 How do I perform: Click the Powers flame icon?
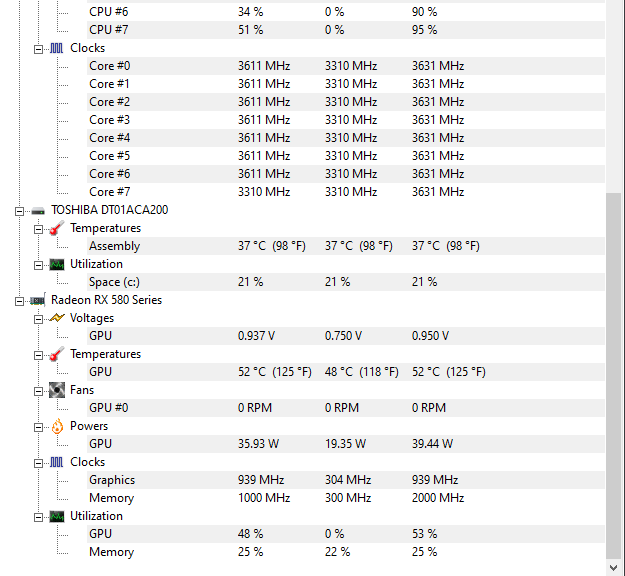coord(57,426)
